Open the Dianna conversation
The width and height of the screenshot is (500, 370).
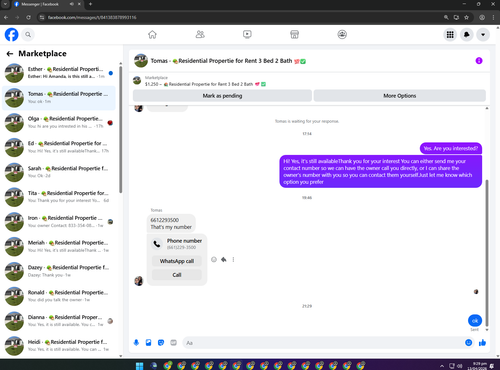click(x=59, y=321)
